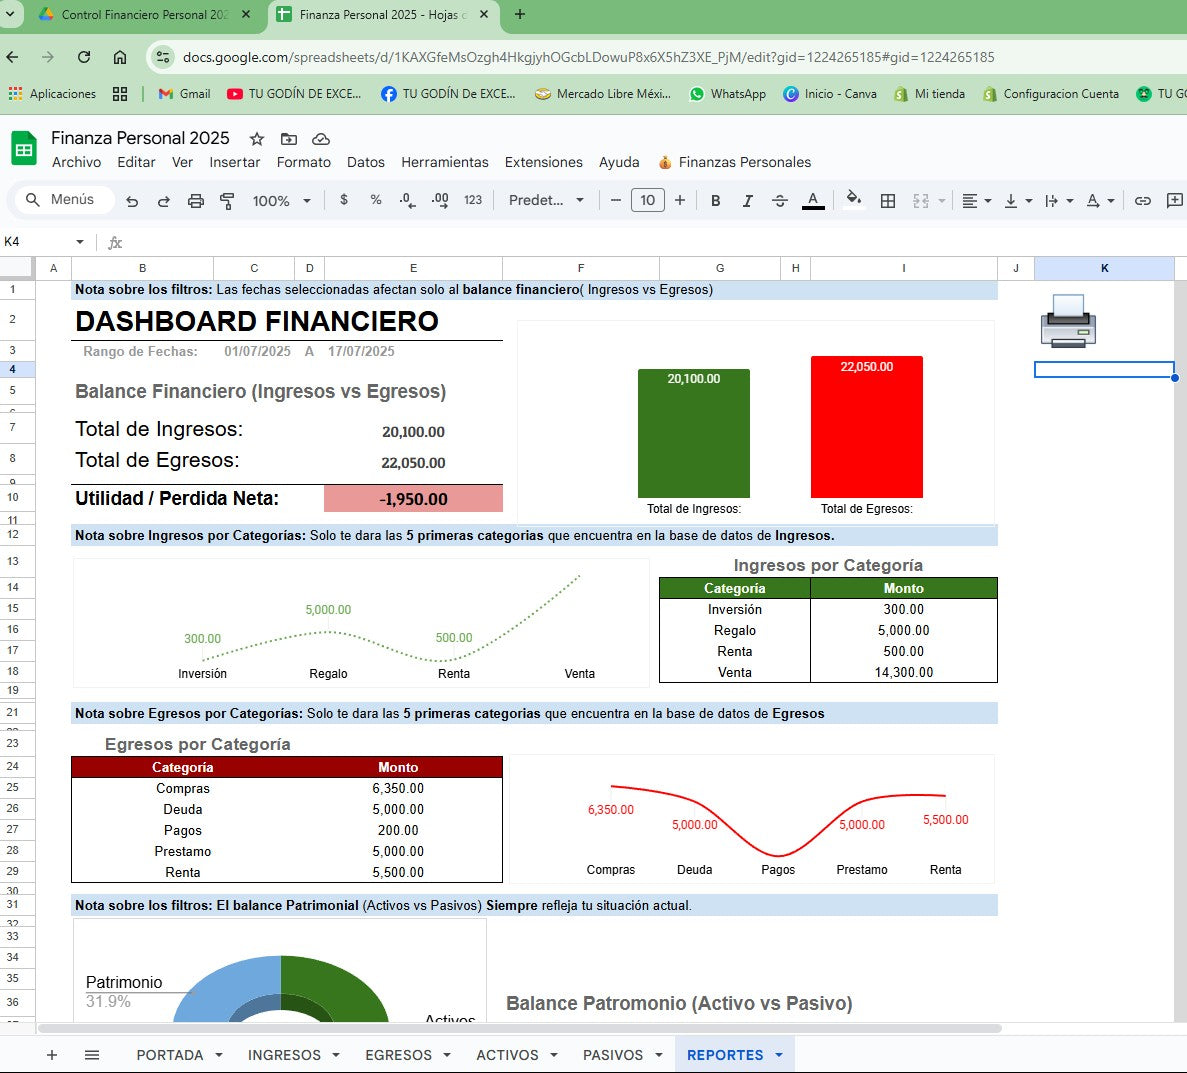Open the horizontal align dropdown
The height and width of the screenshot is (1073, 1187).
(x=976, y=201)
